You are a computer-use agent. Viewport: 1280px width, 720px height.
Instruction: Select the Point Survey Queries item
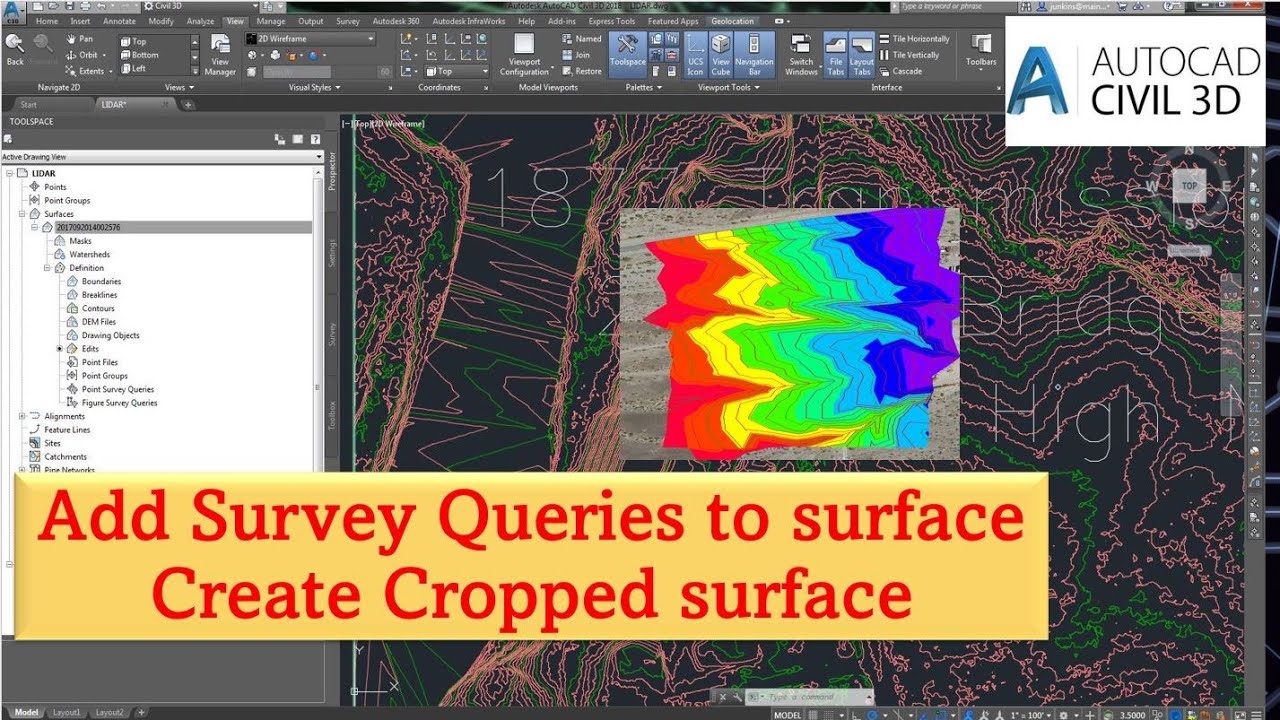[x=118, y=389]
